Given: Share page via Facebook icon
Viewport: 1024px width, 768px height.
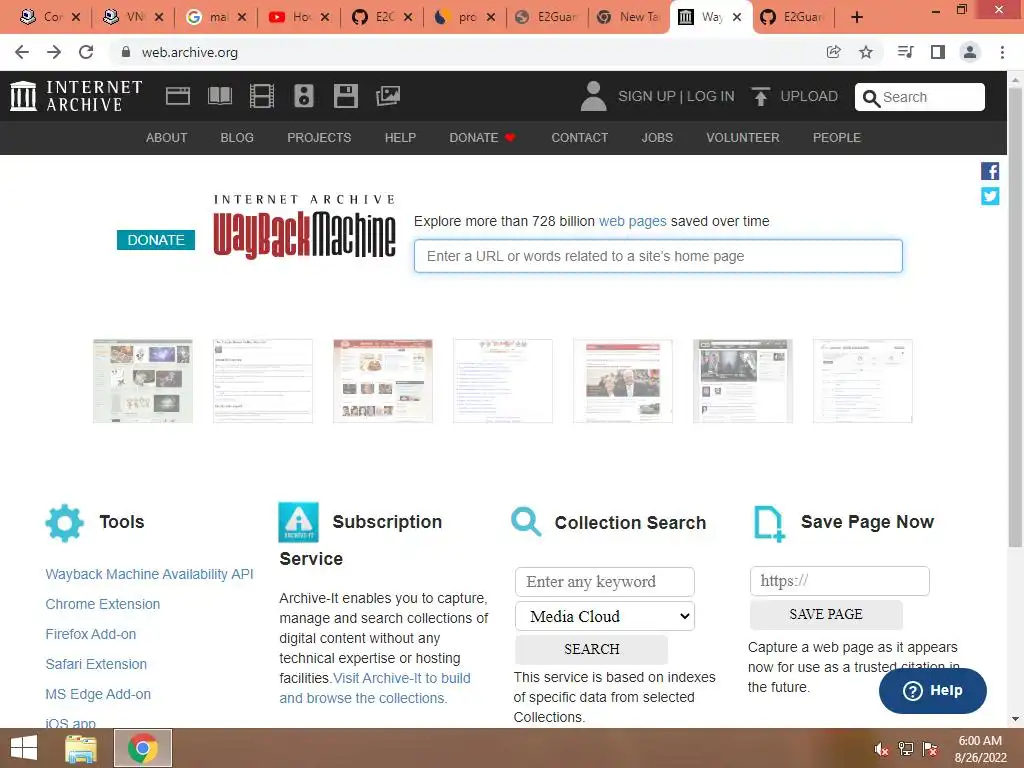Looking at the screenshot, I should coord(990,171).
